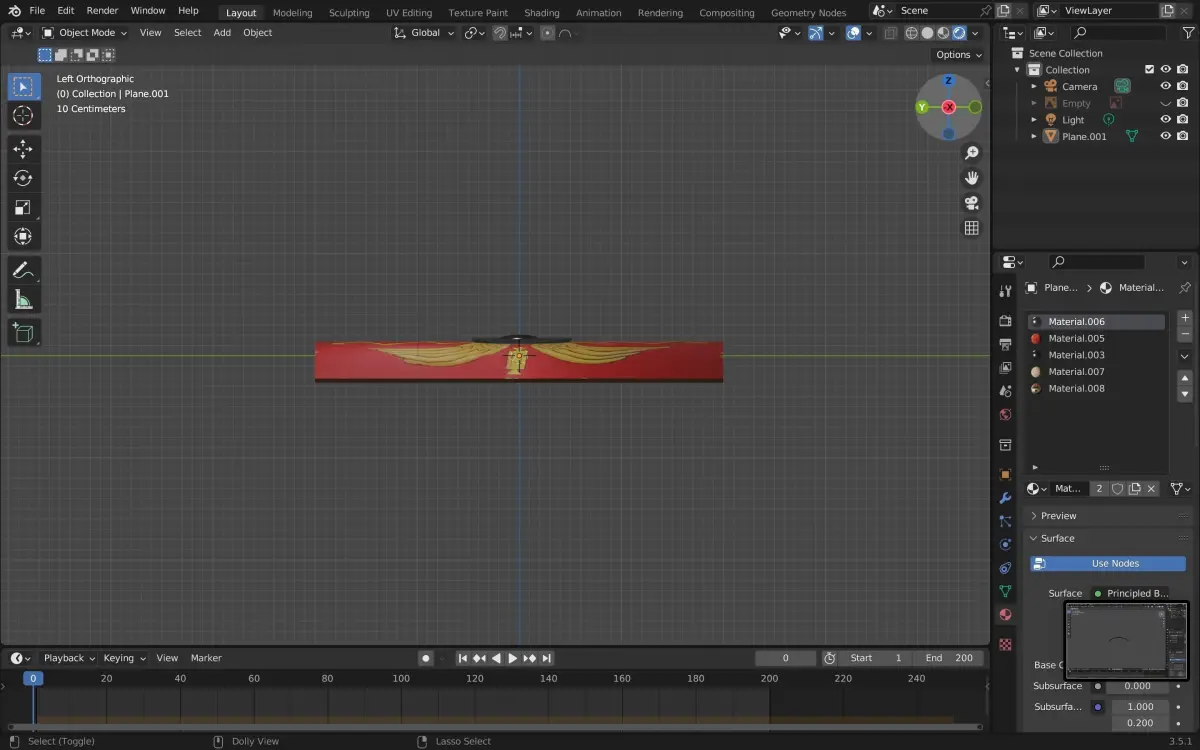Click the zoom view magnifier icon
The height and width of the screenshot is (750, 1200).
[x=971, y=153]
